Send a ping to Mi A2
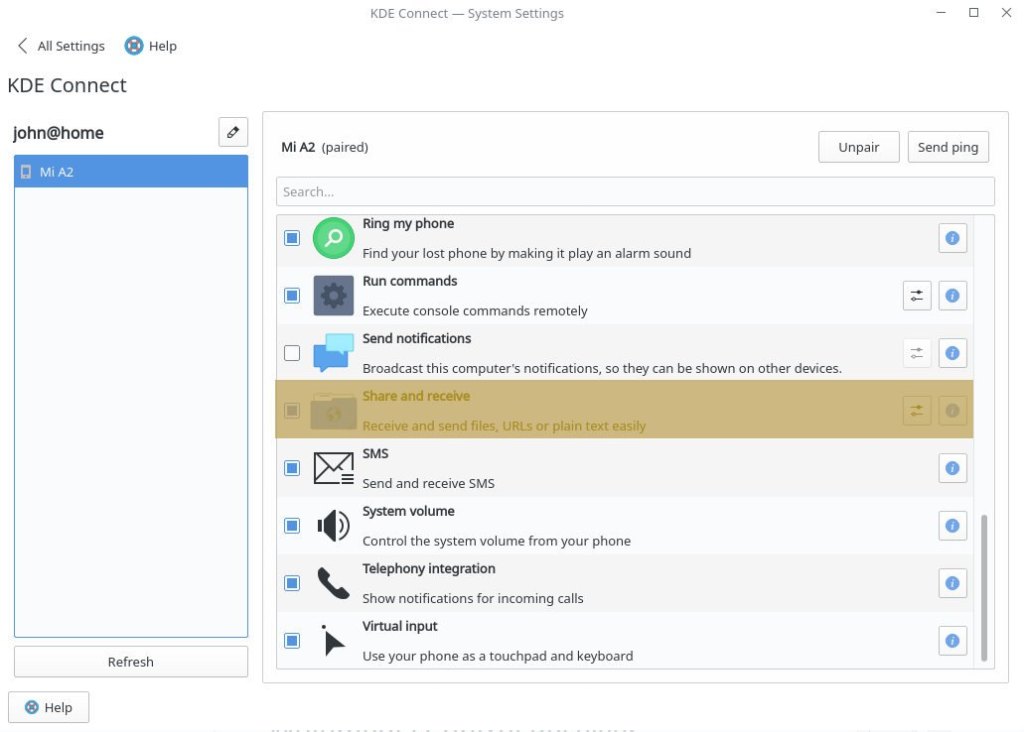The width and height of the screenshot is (1024, 732). click(x=947, y=146)
